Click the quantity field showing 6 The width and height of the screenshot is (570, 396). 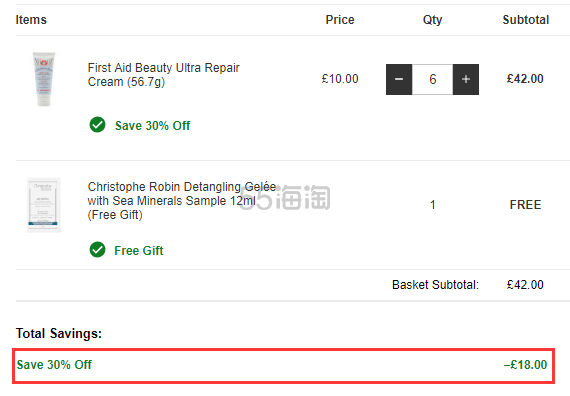coord(432,79)
